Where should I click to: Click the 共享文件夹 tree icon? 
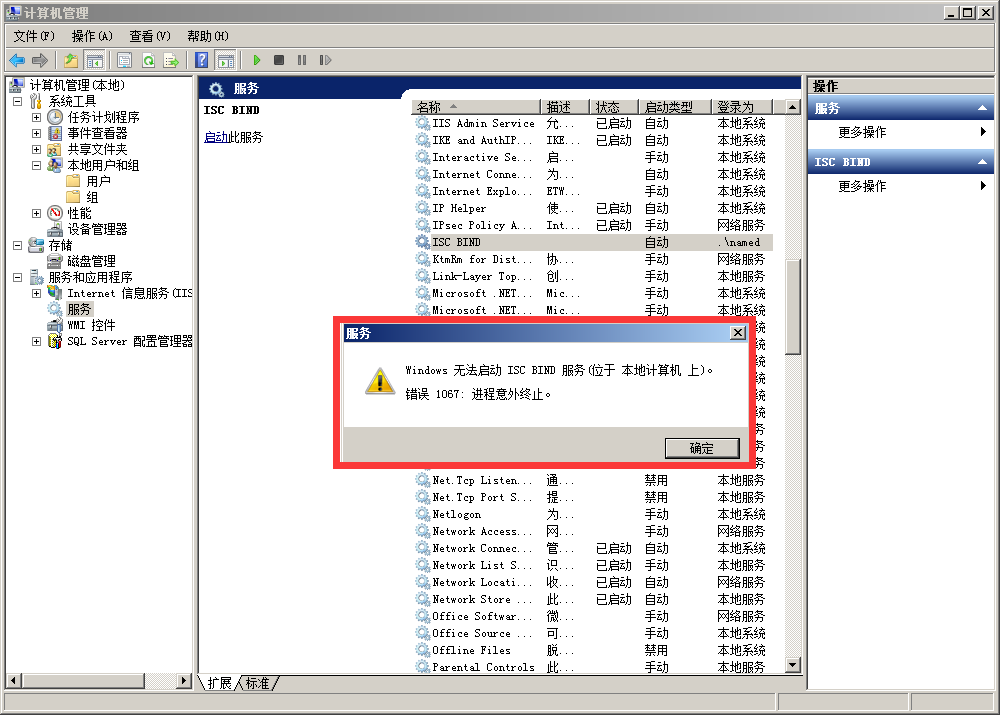tap(55, 149)
